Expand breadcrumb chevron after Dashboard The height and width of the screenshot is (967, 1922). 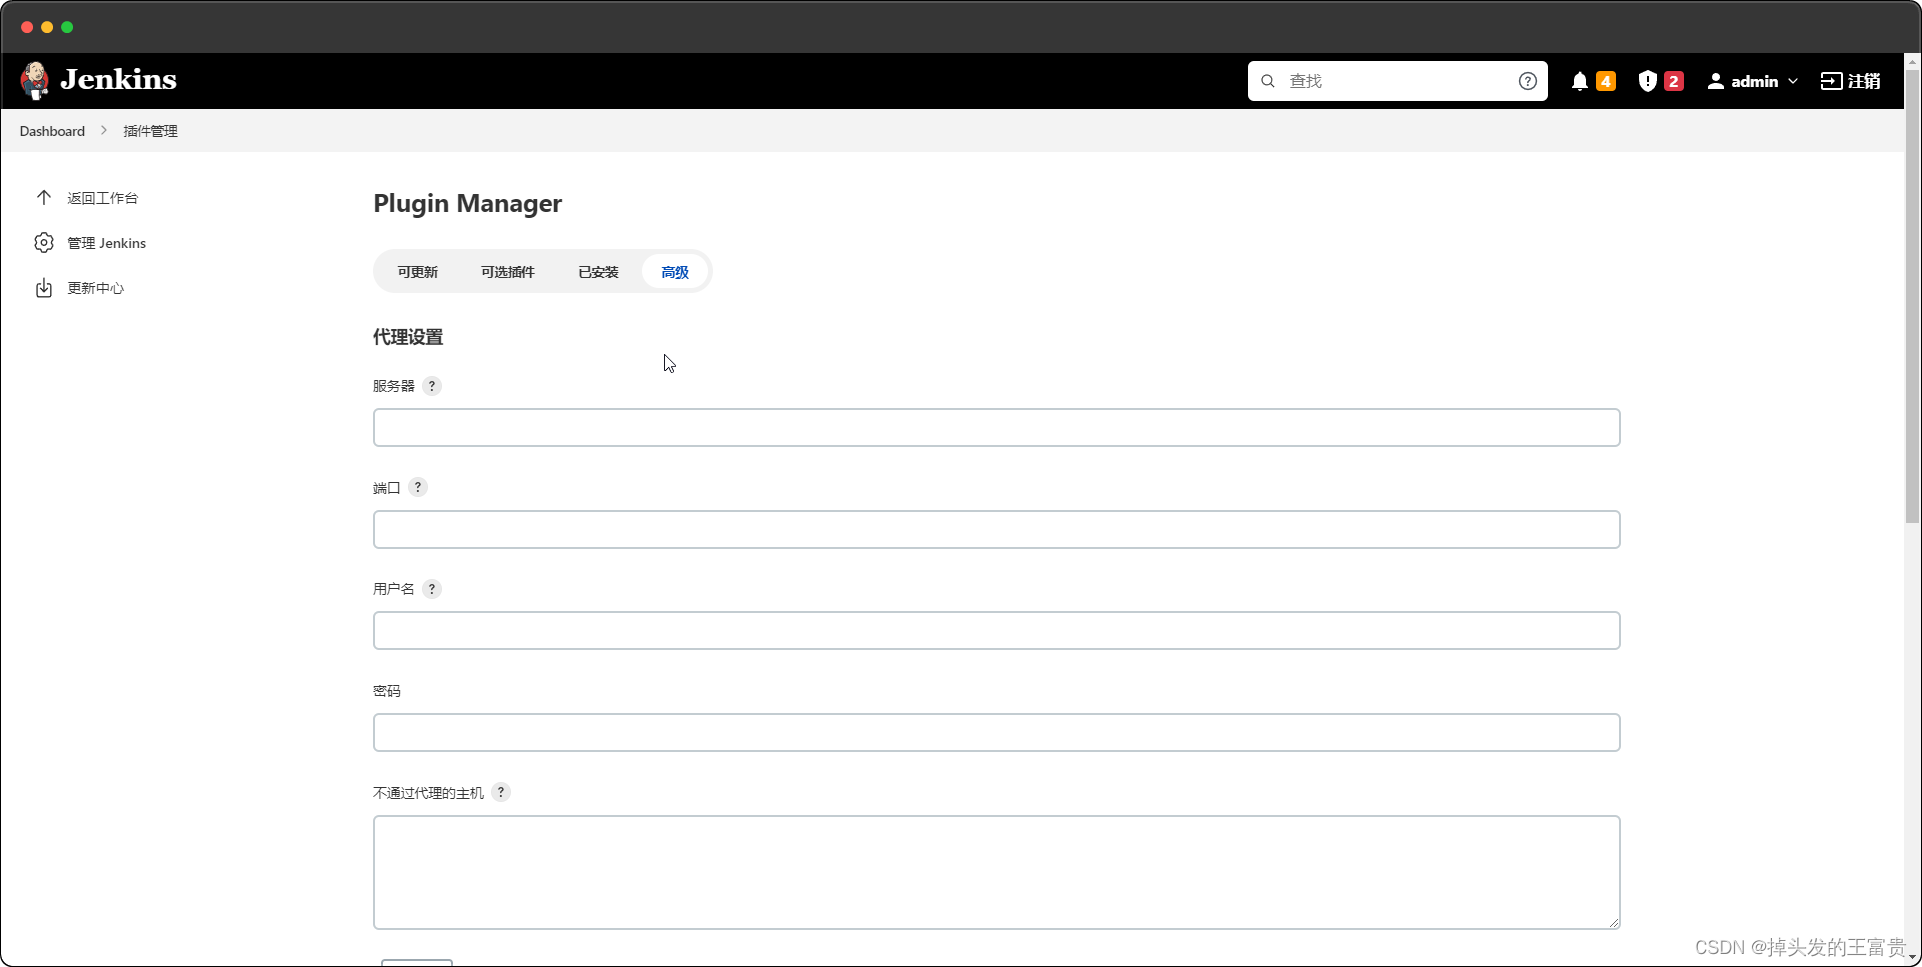103,131
